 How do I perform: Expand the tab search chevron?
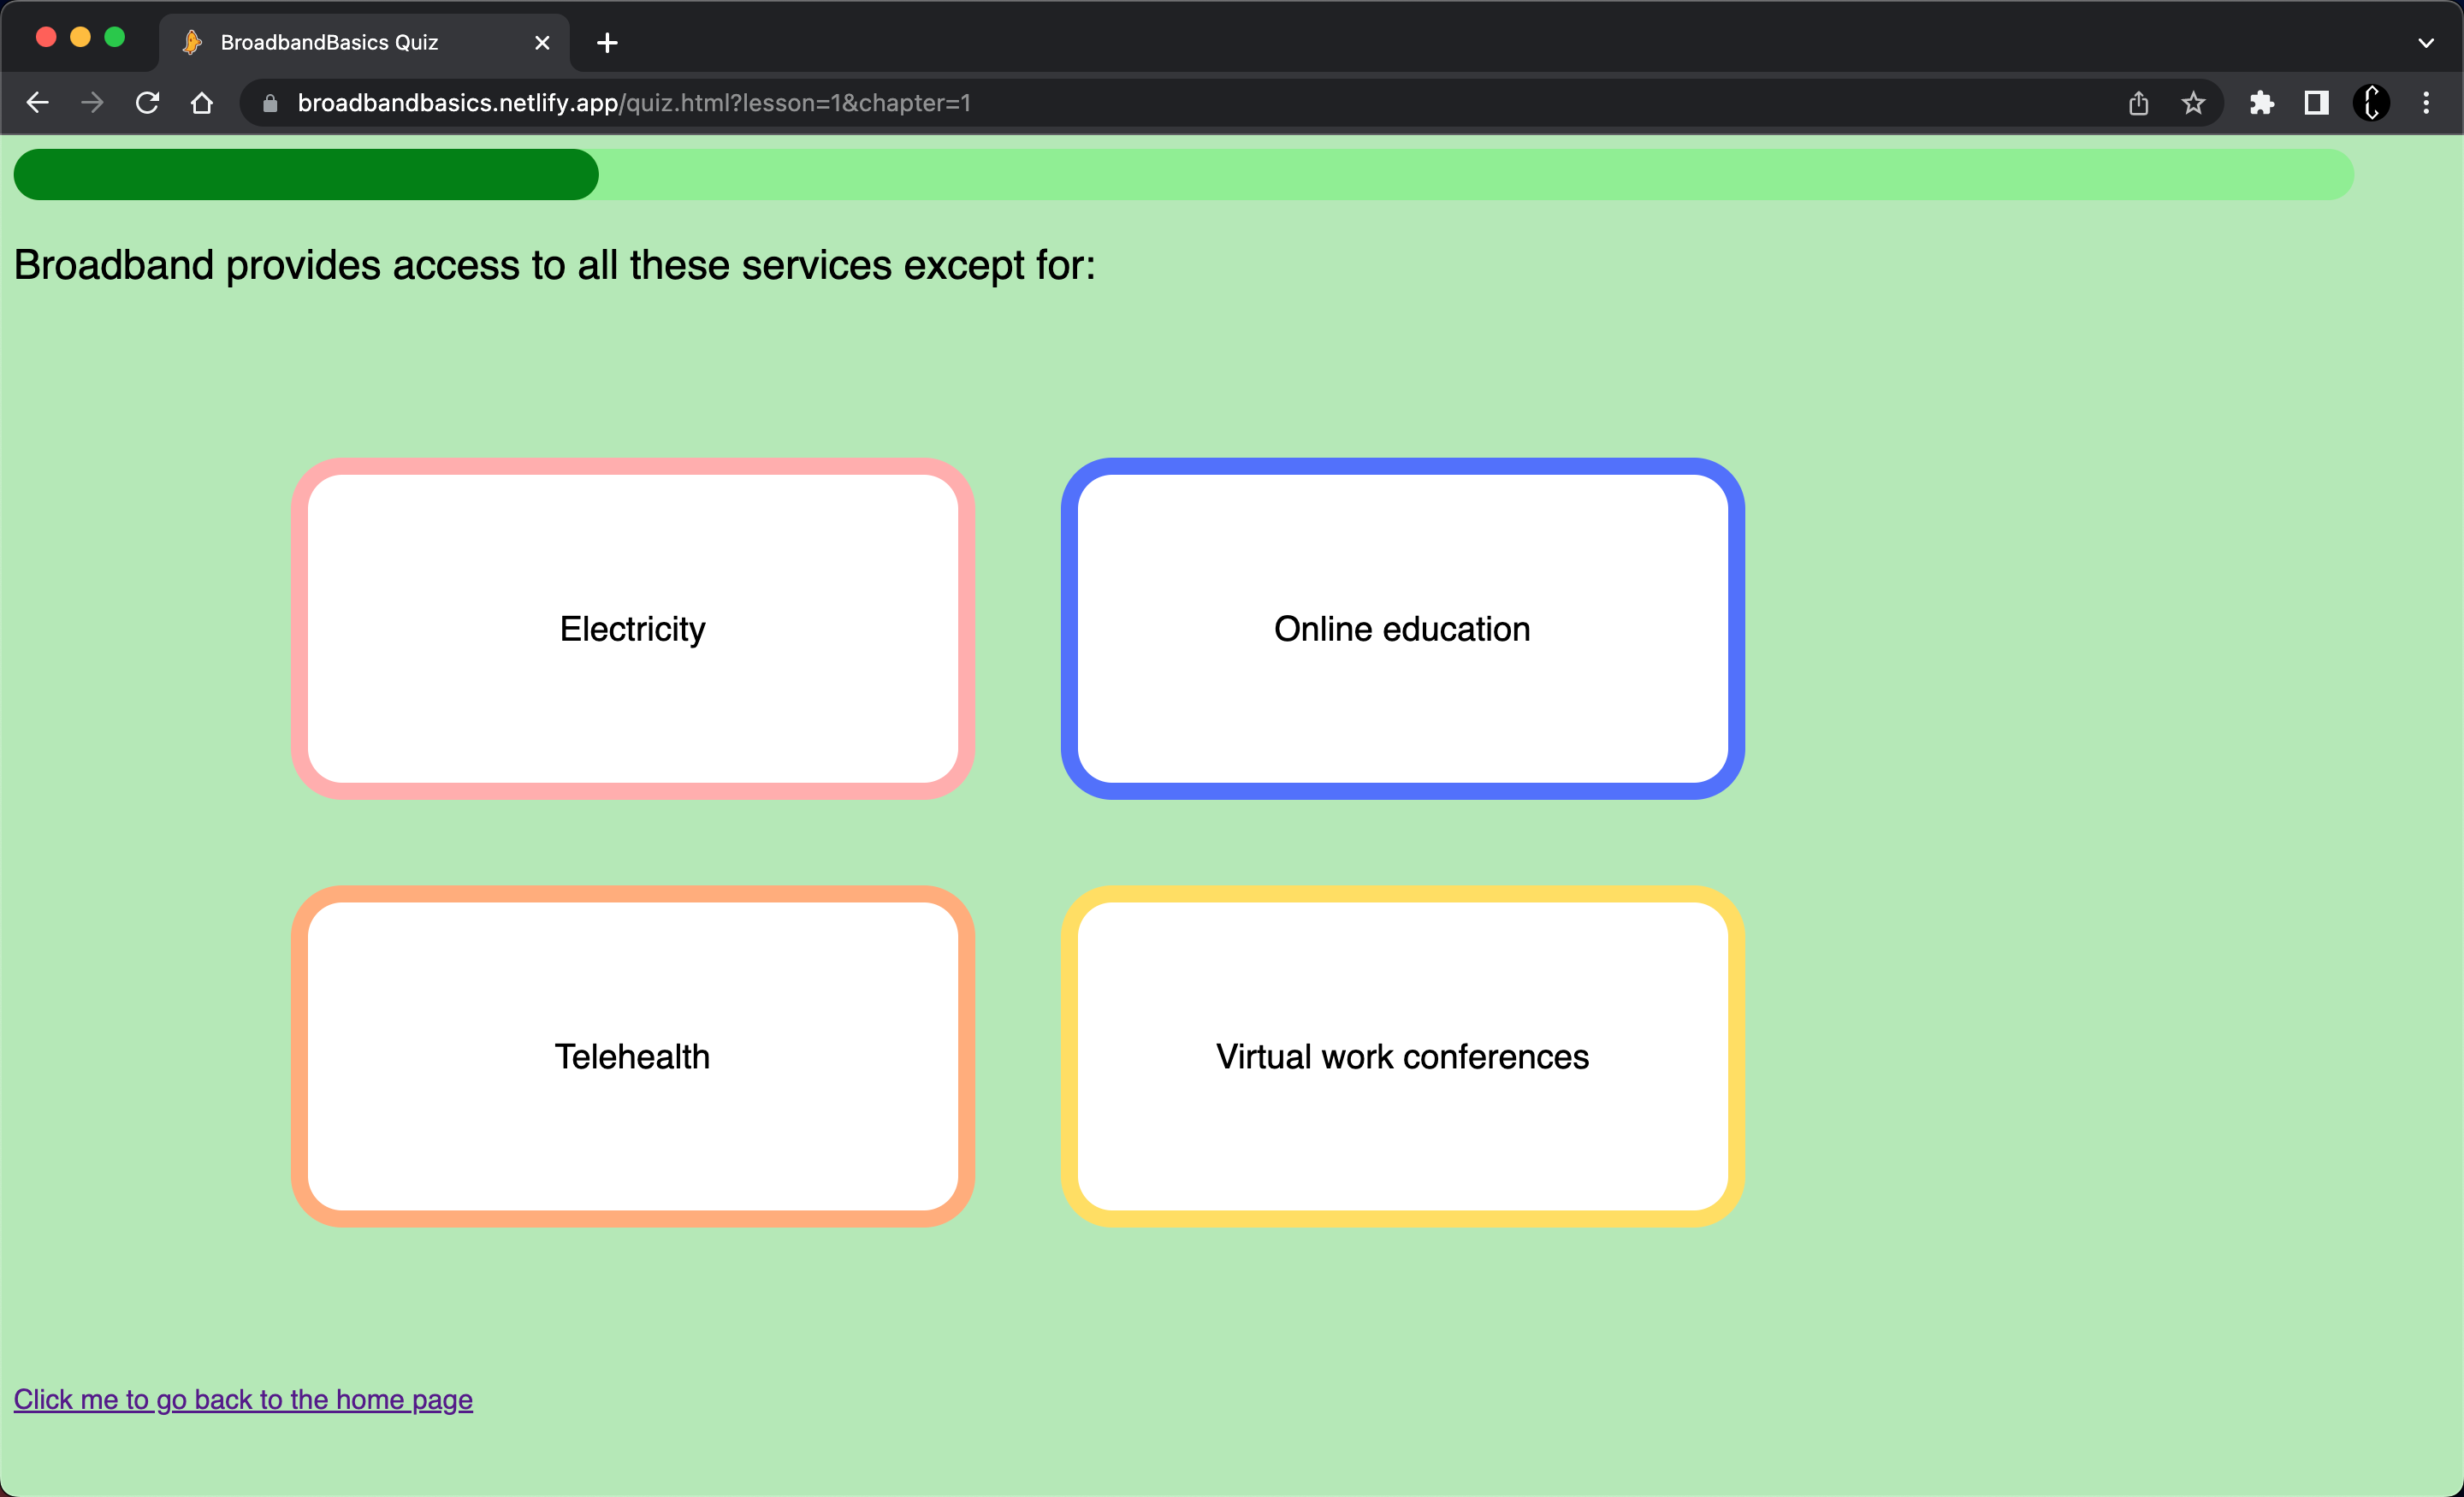click(2426, 43)
